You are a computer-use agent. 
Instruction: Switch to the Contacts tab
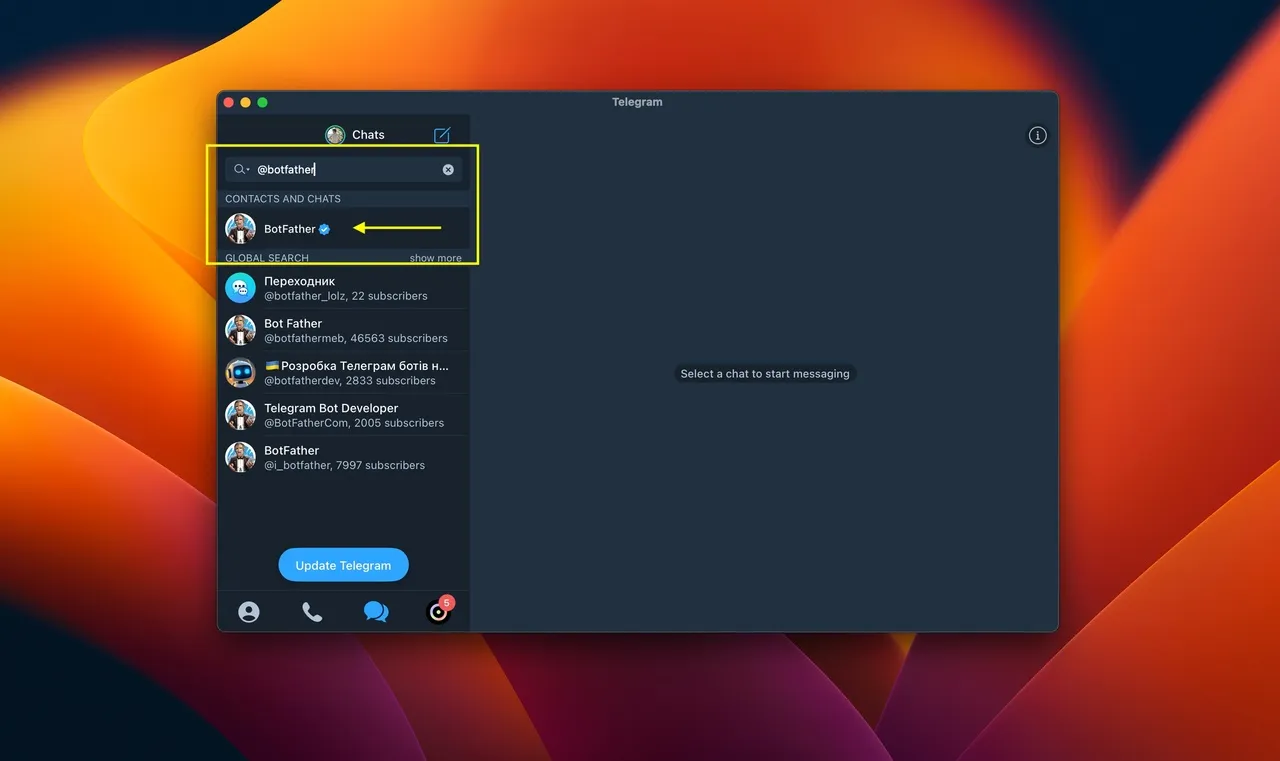click(249, 612)
